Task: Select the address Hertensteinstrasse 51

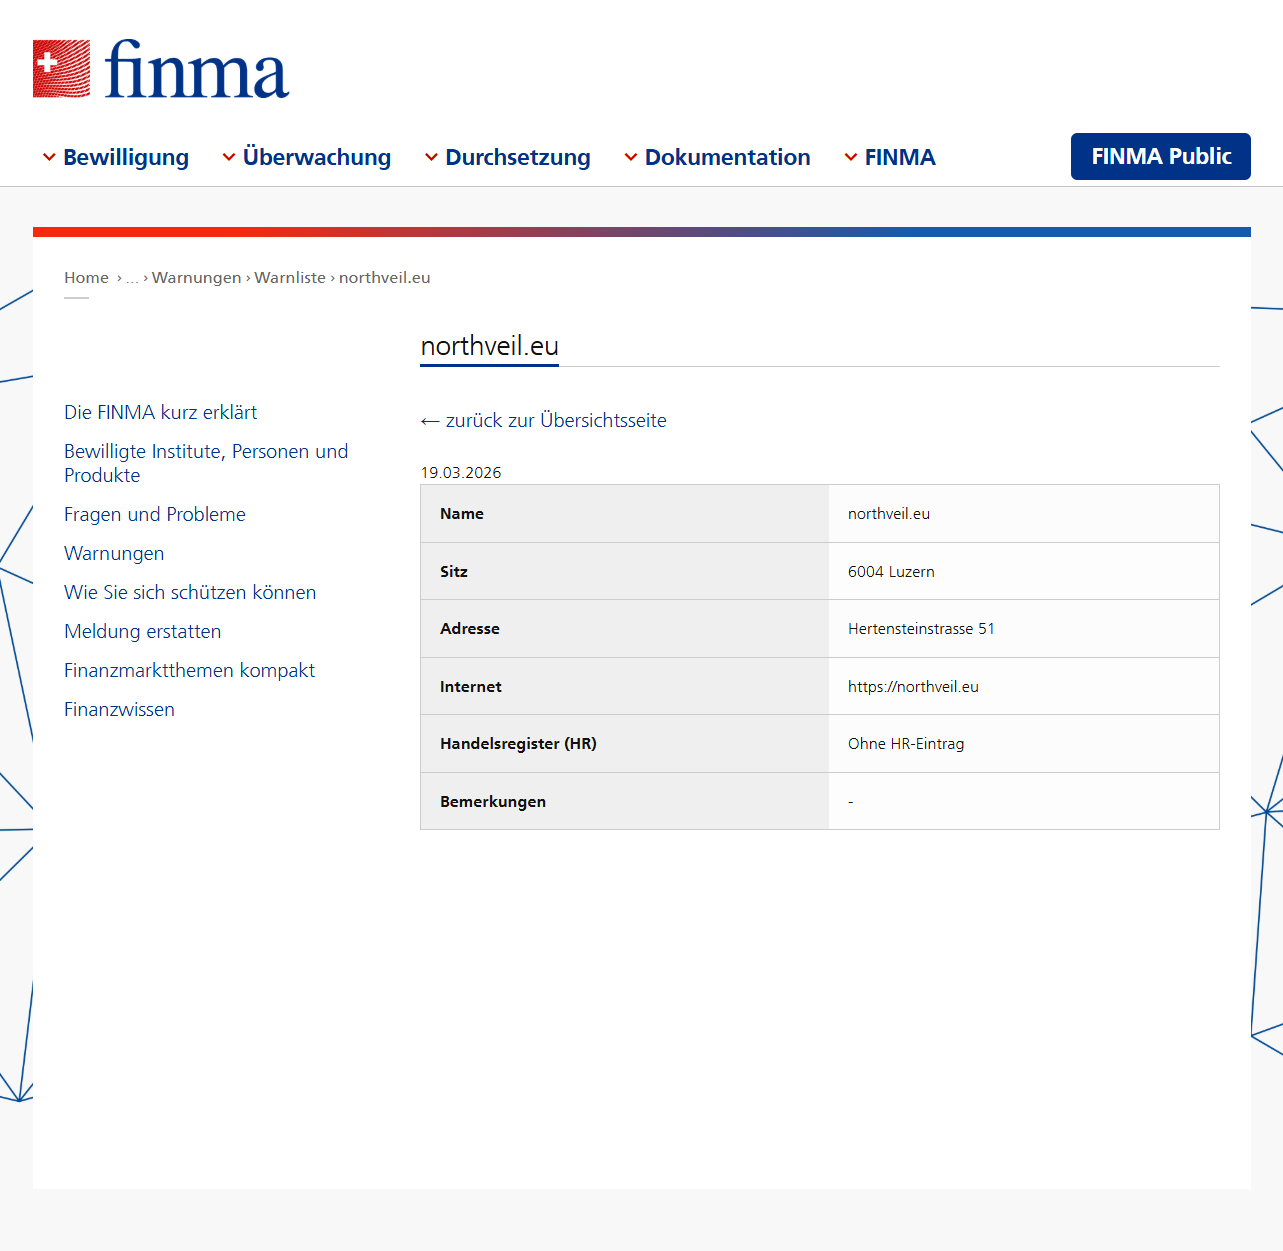Action: point(921,629)
